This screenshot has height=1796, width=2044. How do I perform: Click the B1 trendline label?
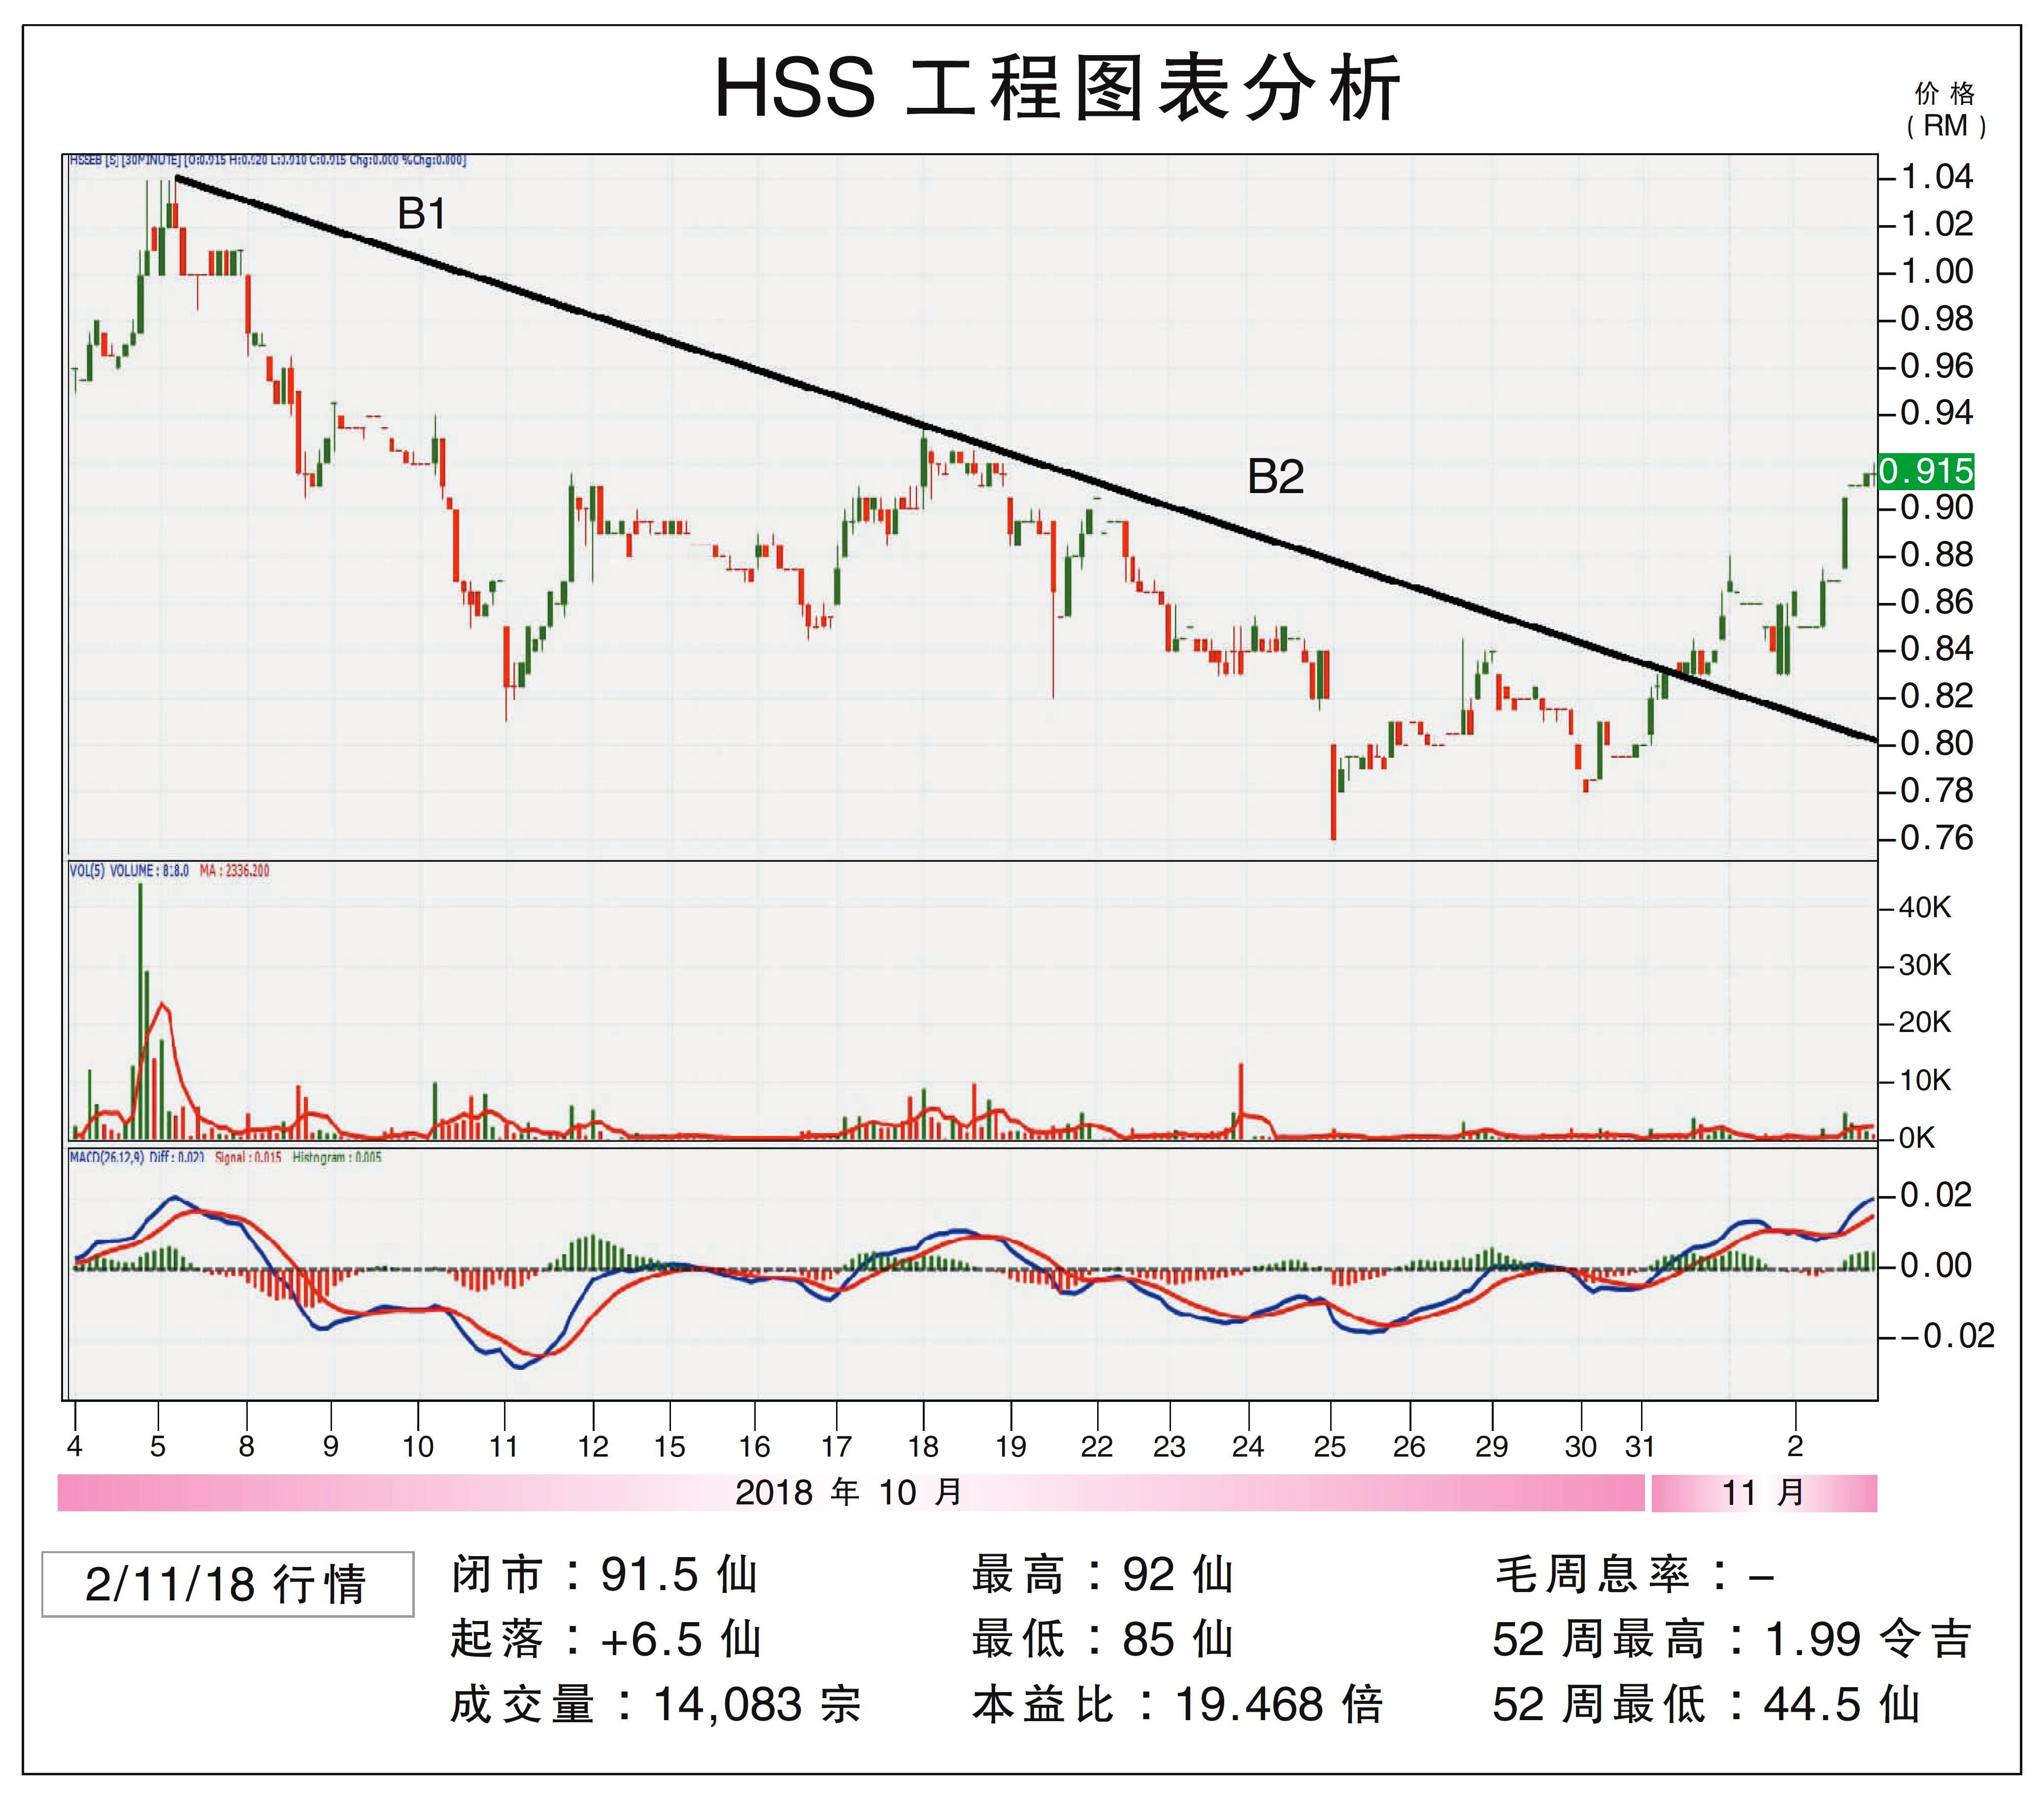[x=422, y=213]
